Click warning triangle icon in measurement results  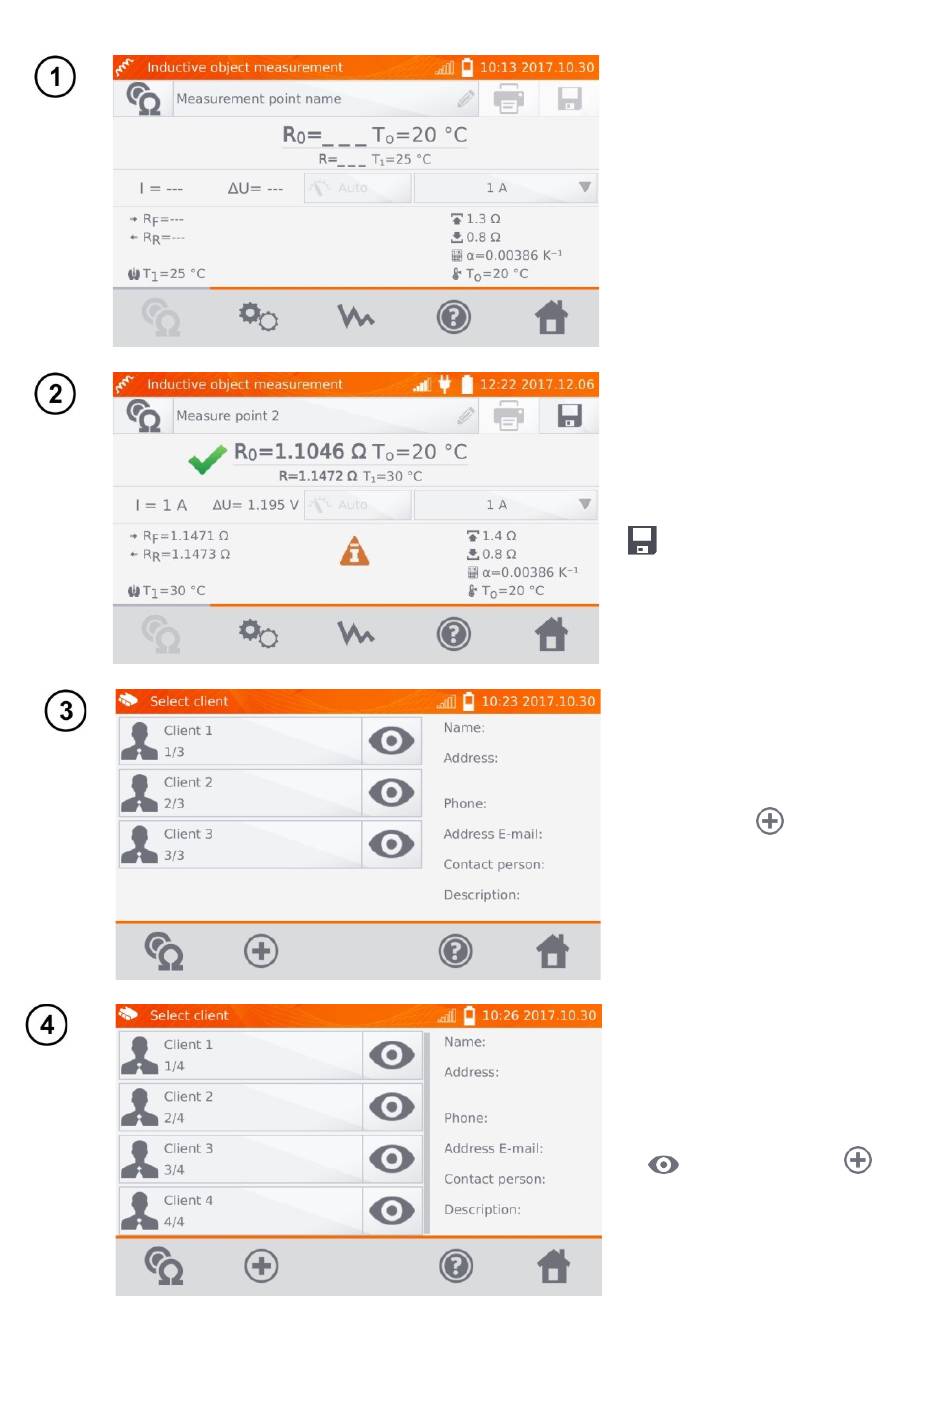354,551
